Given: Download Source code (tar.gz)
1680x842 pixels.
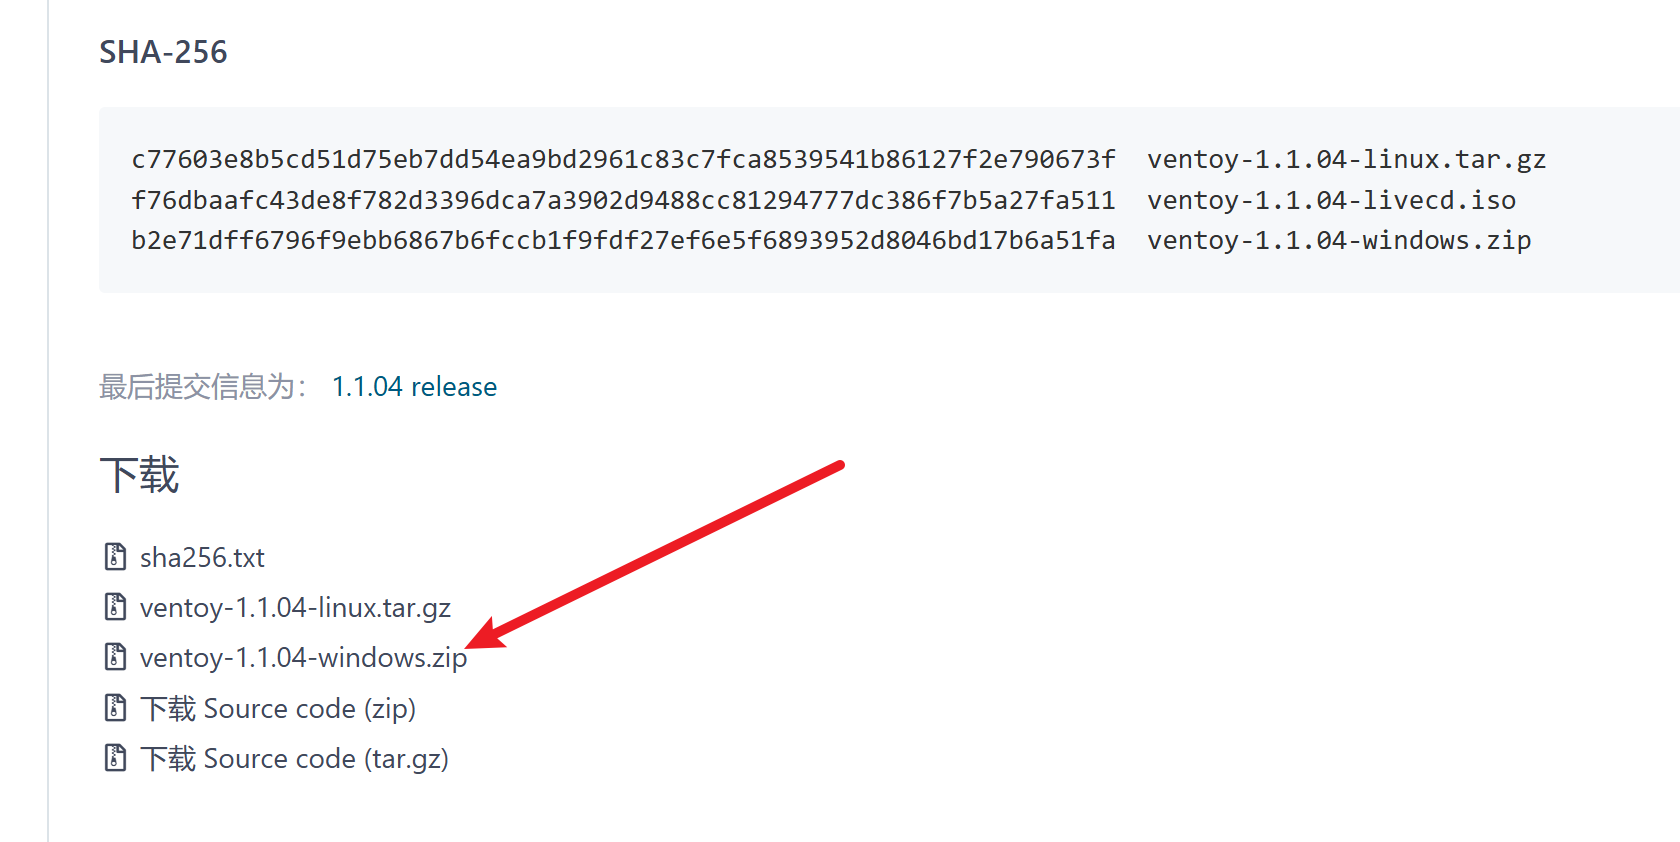Looking at the screenshot, I should click(294, 758).
